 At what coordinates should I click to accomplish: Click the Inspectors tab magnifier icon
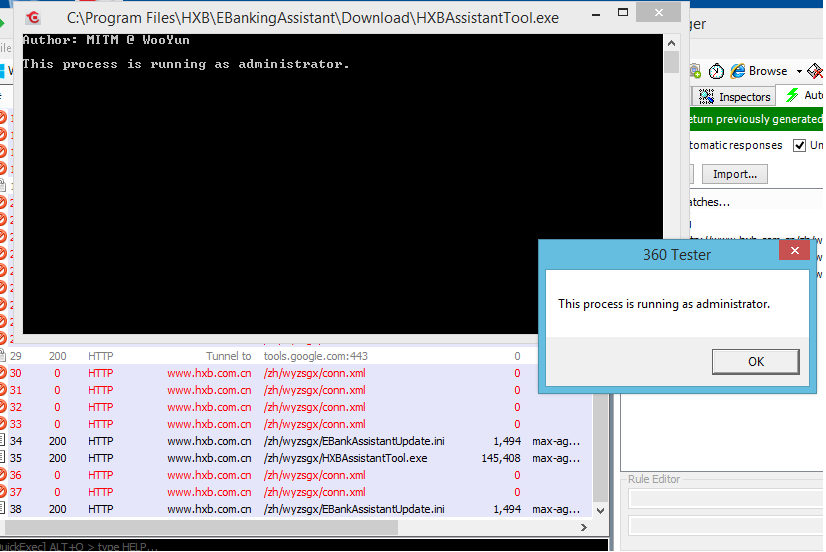click(x=706, y=96)
